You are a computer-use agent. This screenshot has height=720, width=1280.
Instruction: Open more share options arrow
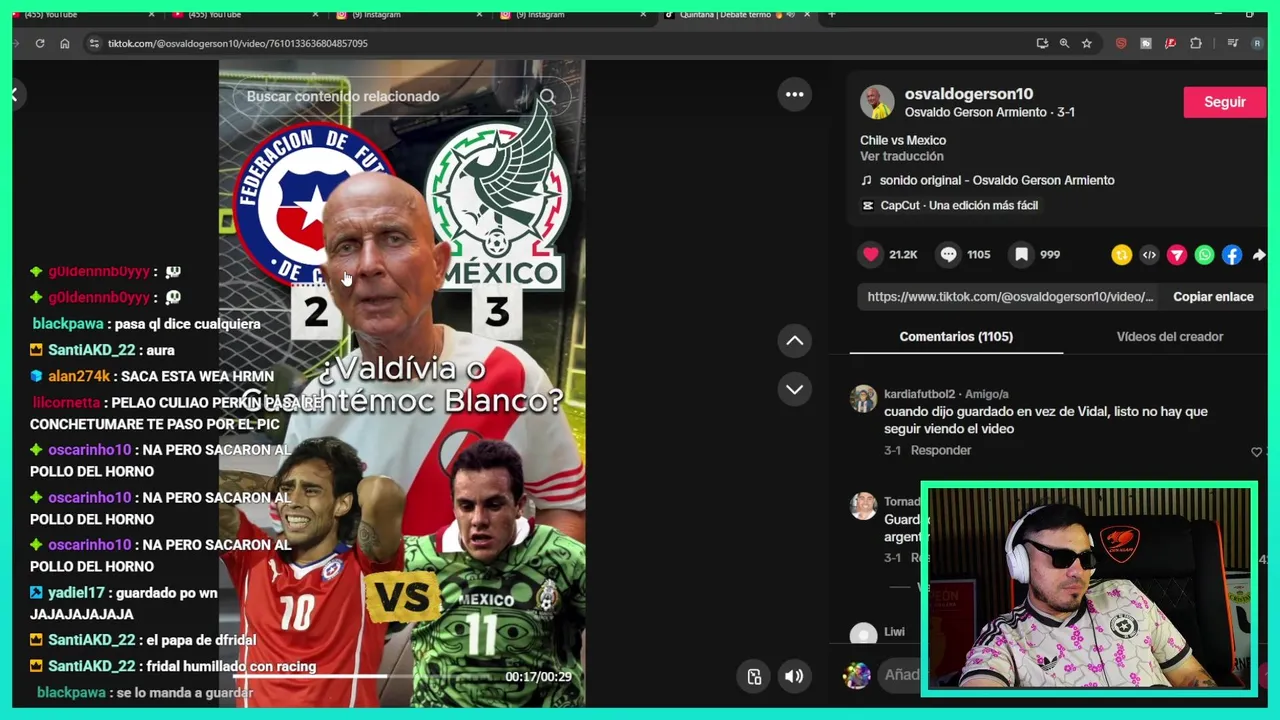[1259, 255]
